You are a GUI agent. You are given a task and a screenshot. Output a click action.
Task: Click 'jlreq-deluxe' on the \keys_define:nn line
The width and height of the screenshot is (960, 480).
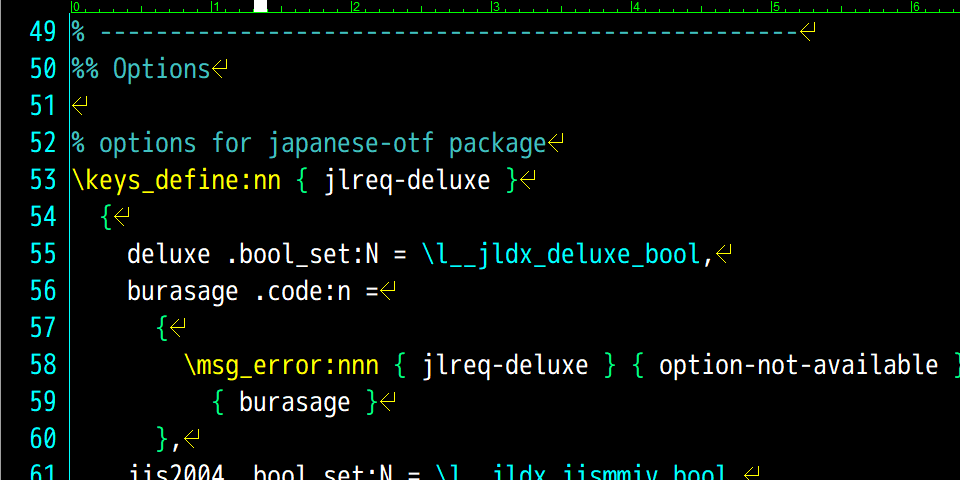pyautogui.click(x=407, y=181)
